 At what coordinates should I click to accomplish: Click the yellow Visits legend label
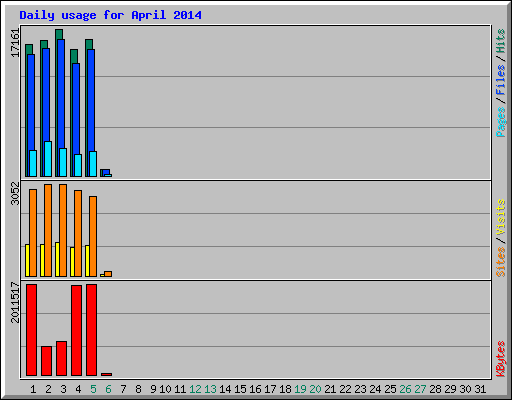(x=501, y=218)
